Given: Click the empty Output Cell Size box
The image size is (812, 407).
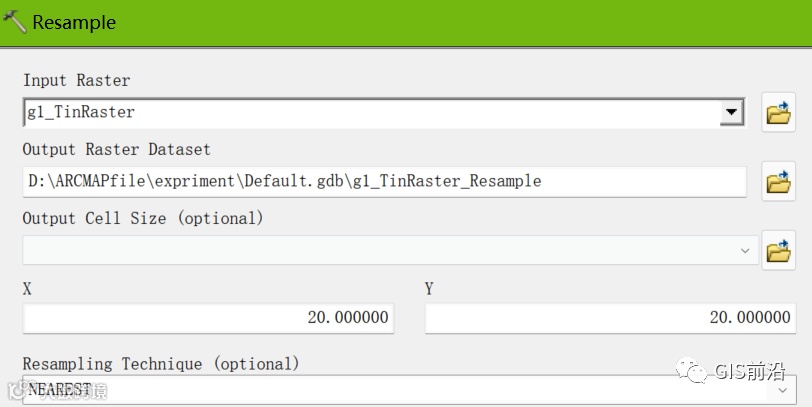Looking at the screenshot, I should click(390, 251).
